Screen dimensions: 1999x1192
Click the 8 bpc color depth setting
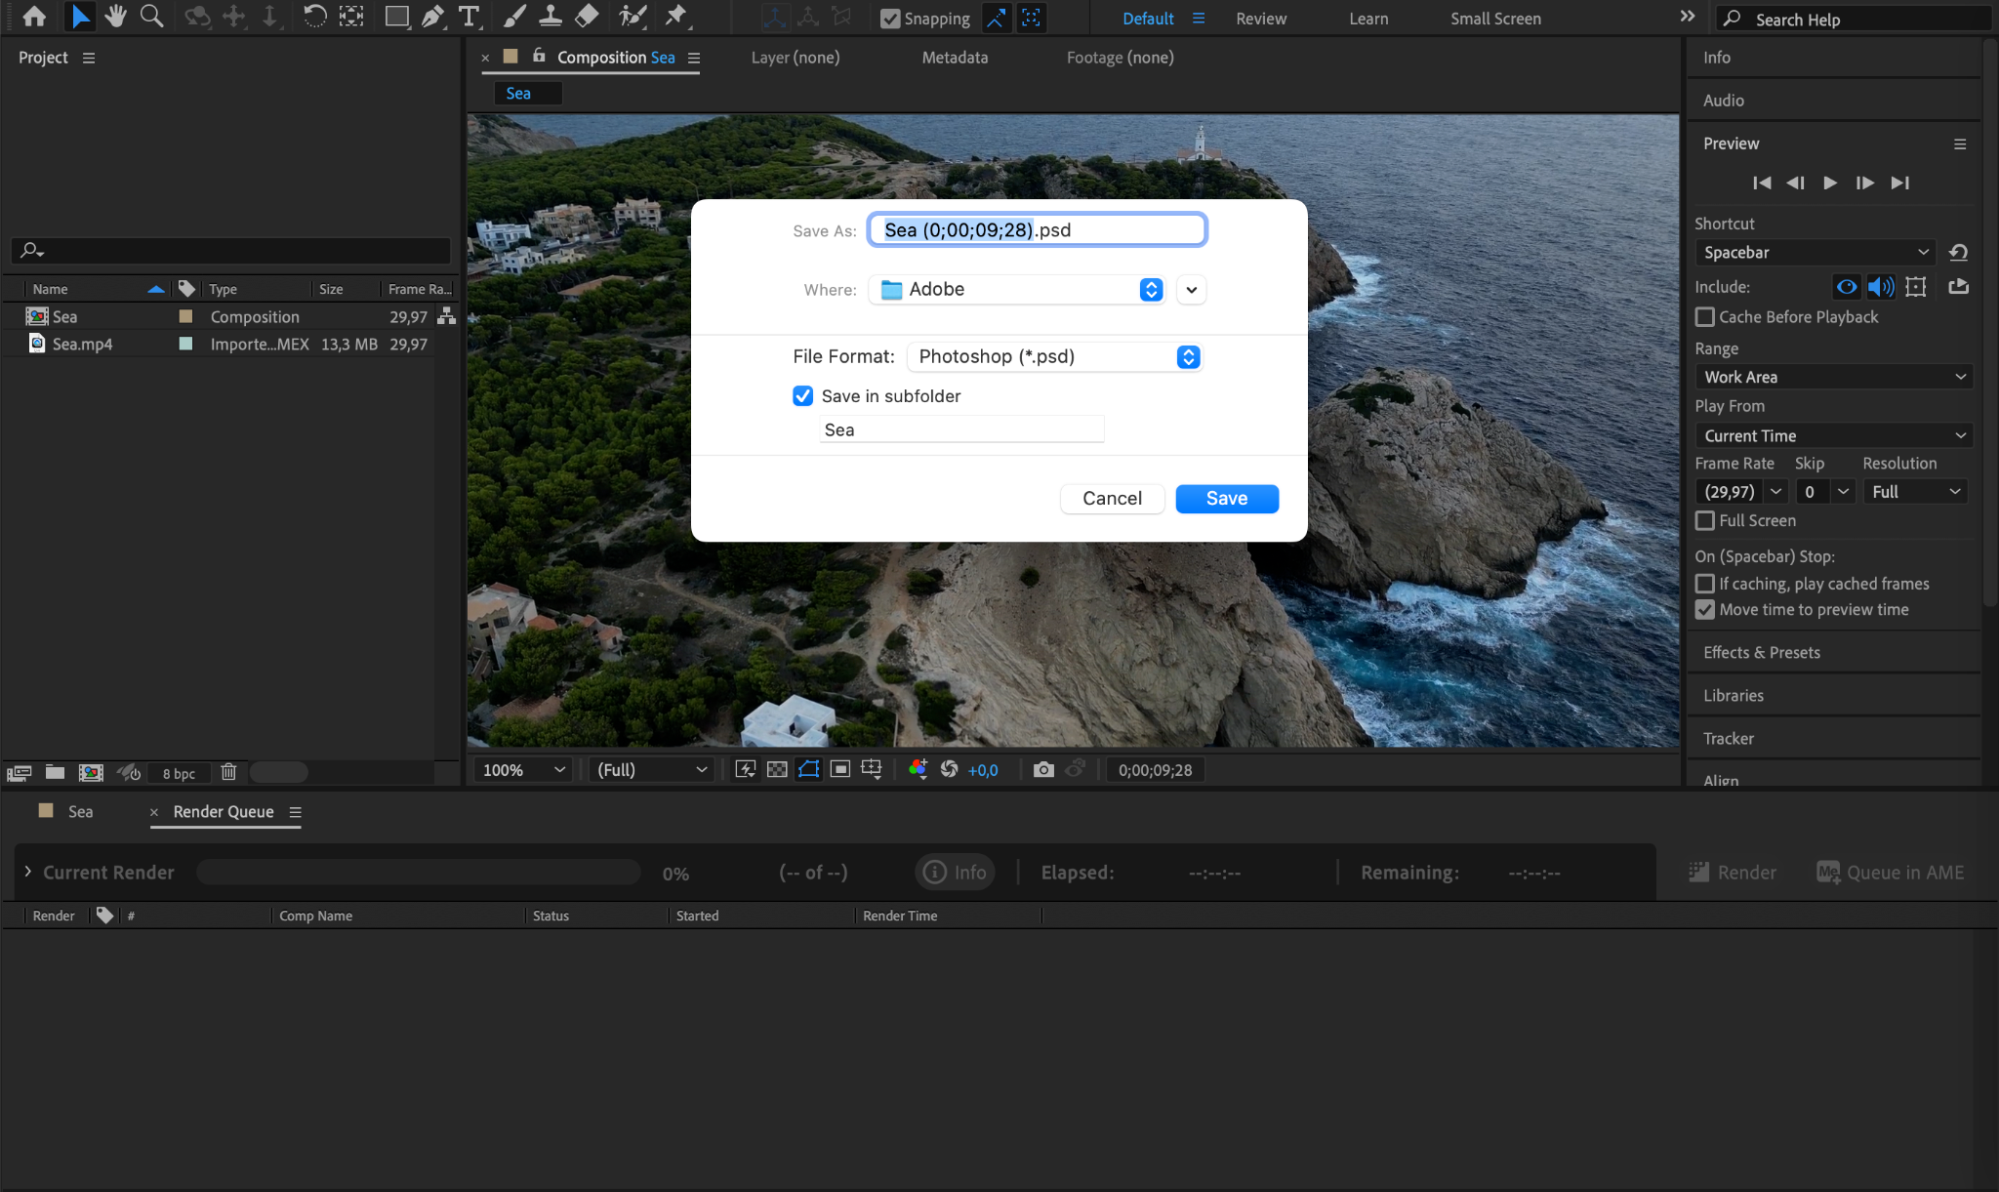point(179,773)
